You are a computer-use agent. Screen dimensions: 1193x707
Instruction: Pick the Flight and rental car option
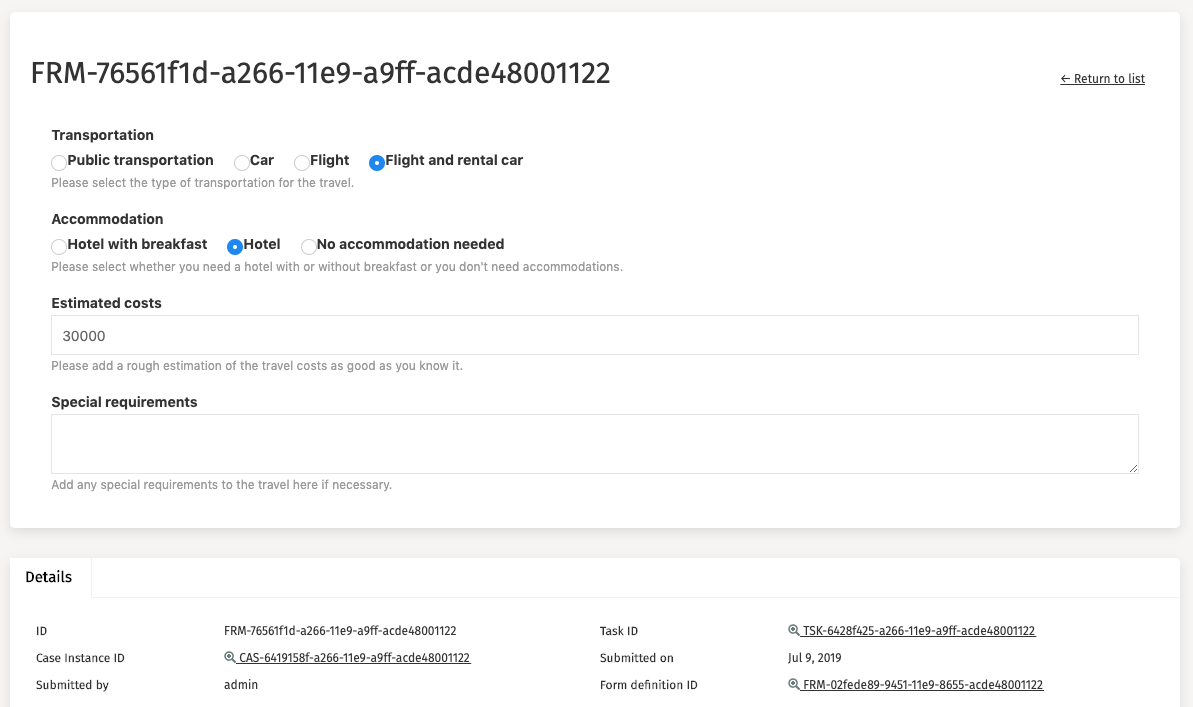[x=377, y=162]
